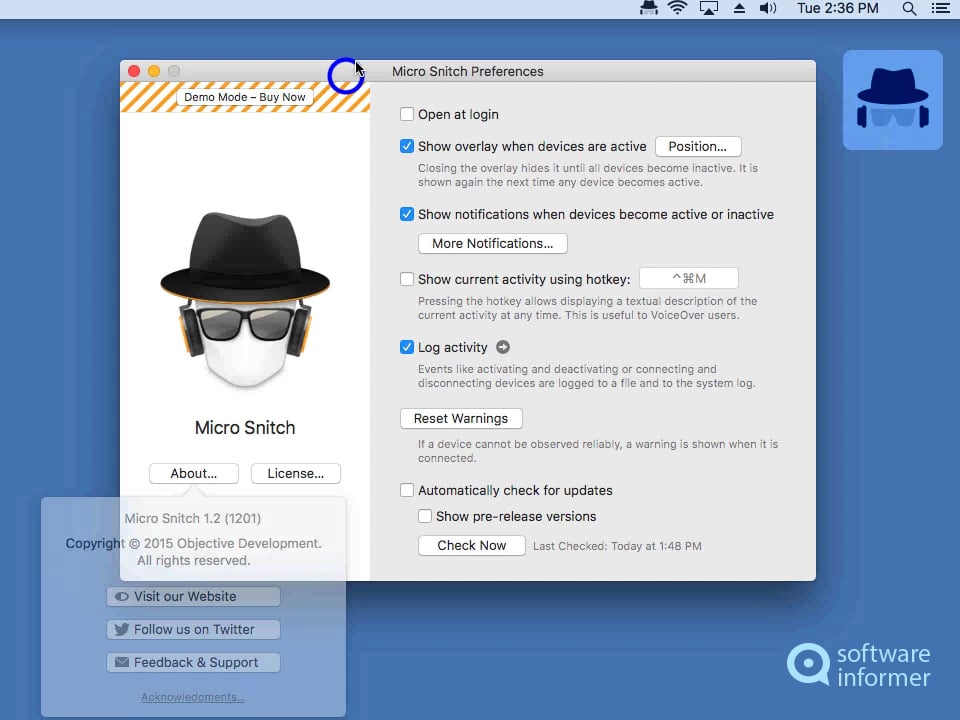
Task: Open Notification Center list icon
Action: point(940,8)
